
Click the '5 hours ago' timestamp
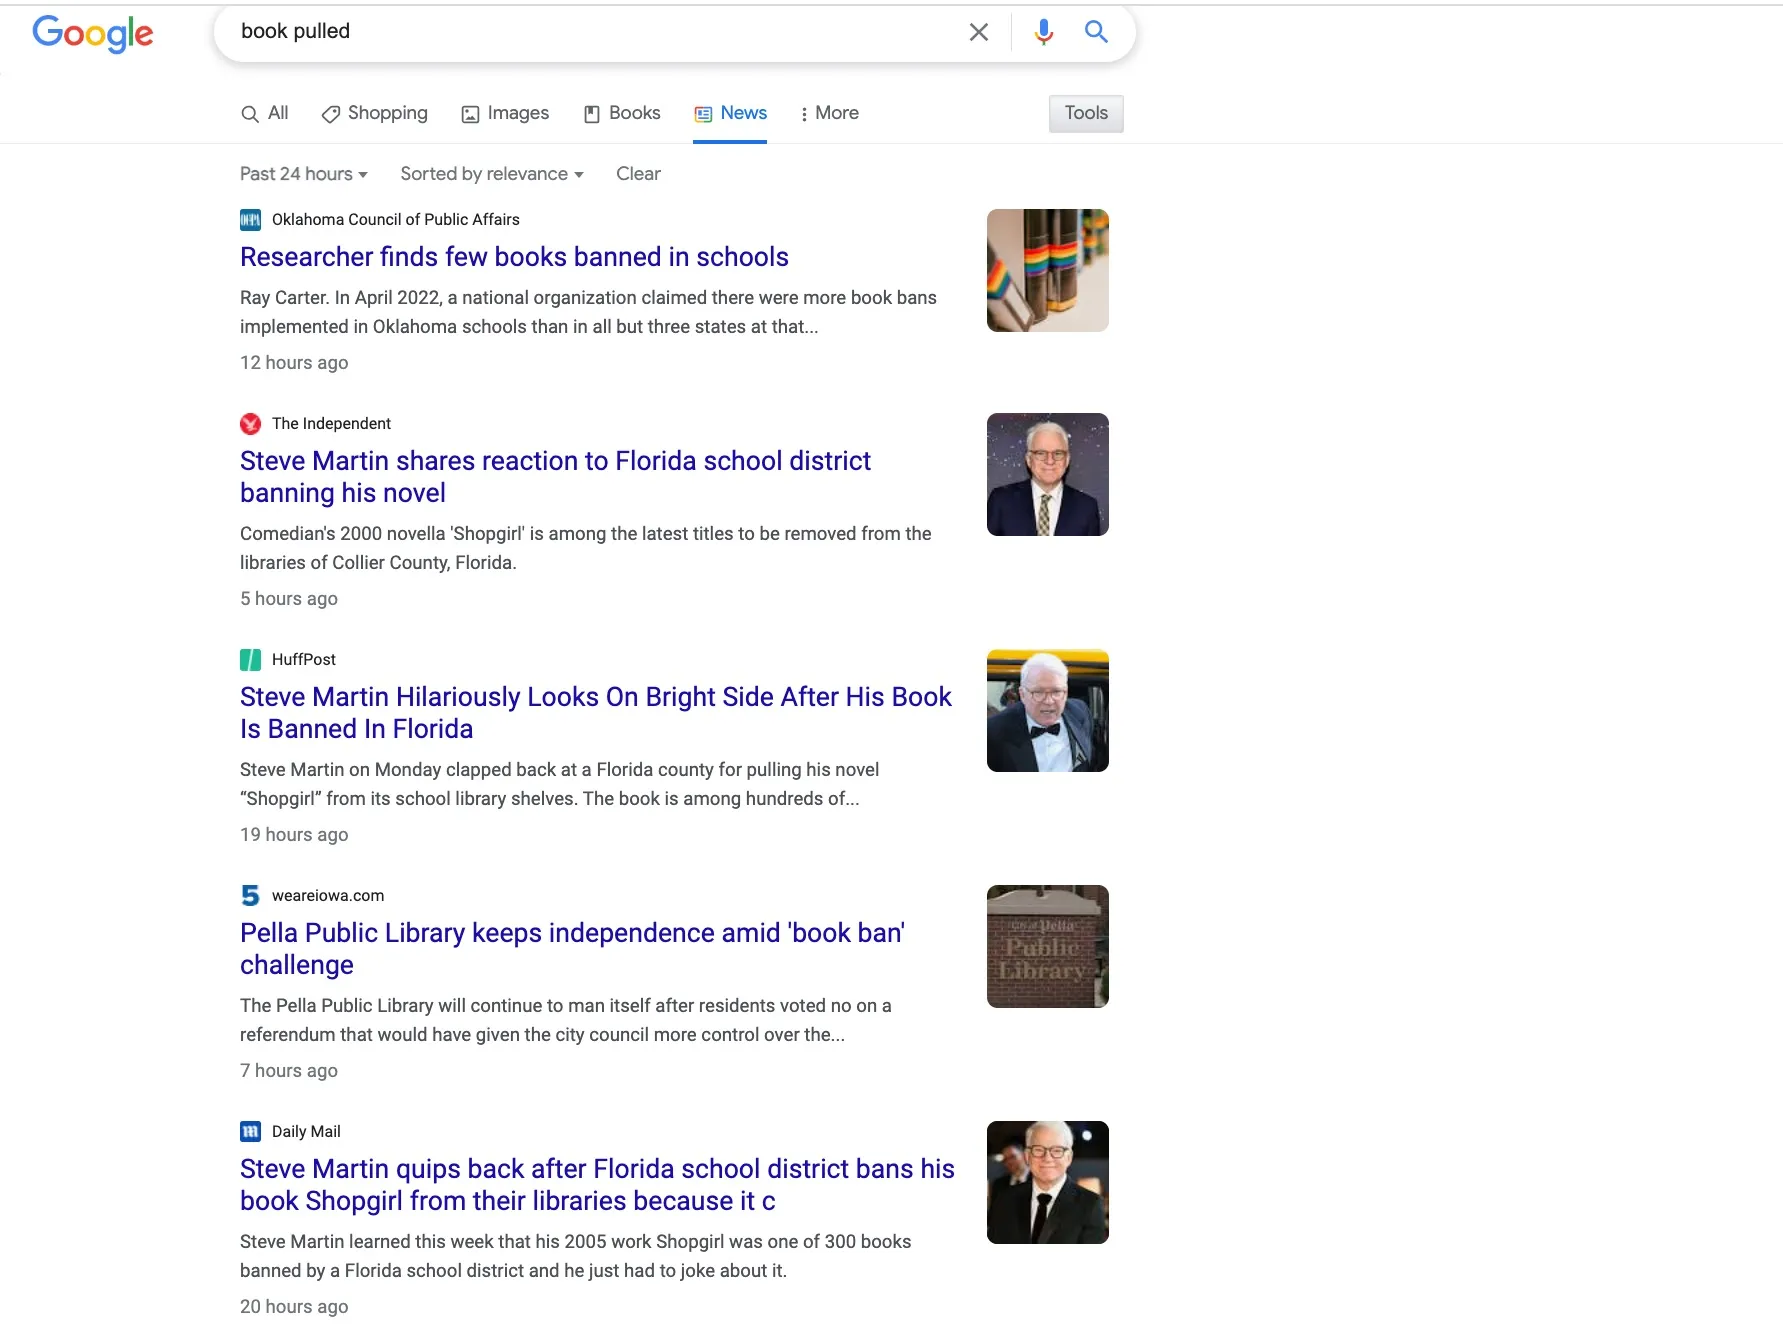(x=289, y=598)
